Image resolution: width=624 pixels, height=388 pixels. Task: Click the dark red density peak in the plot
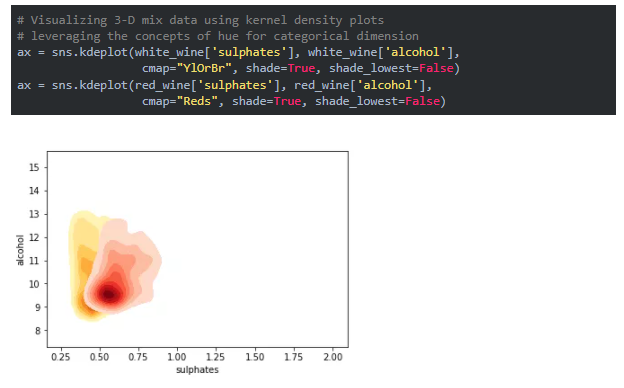(108, 295)
